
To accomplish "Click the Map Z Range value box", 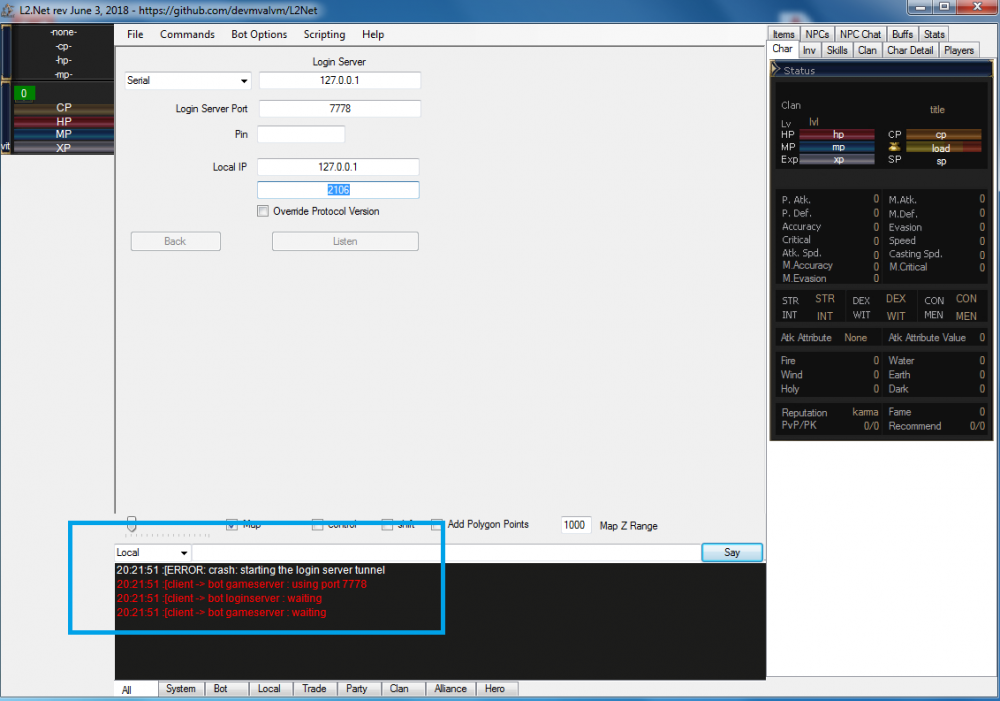I will pyautogui.click(x=575, y=525).
